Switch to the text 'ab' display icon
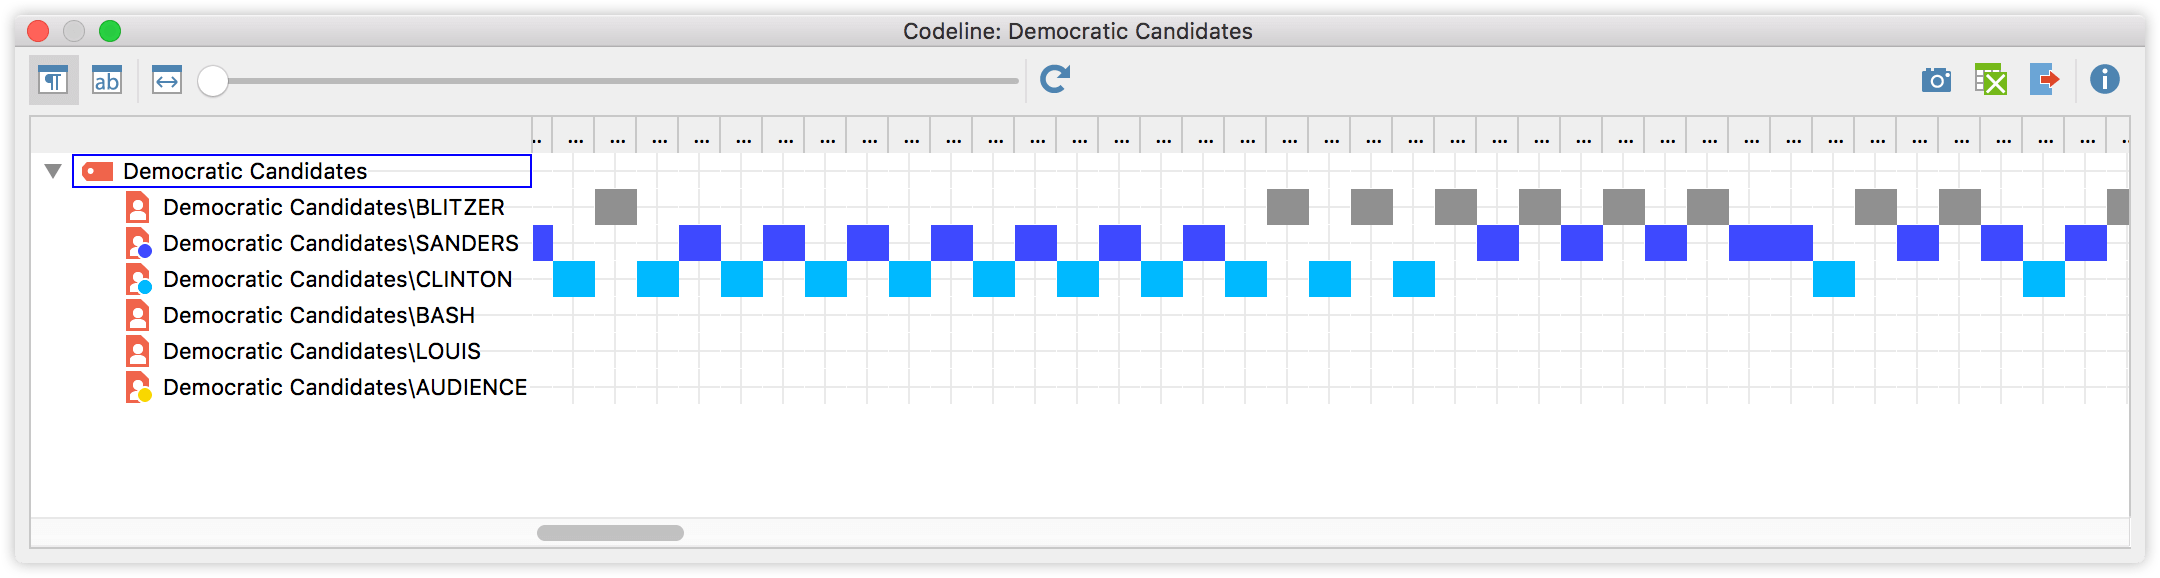 [107, 80]
